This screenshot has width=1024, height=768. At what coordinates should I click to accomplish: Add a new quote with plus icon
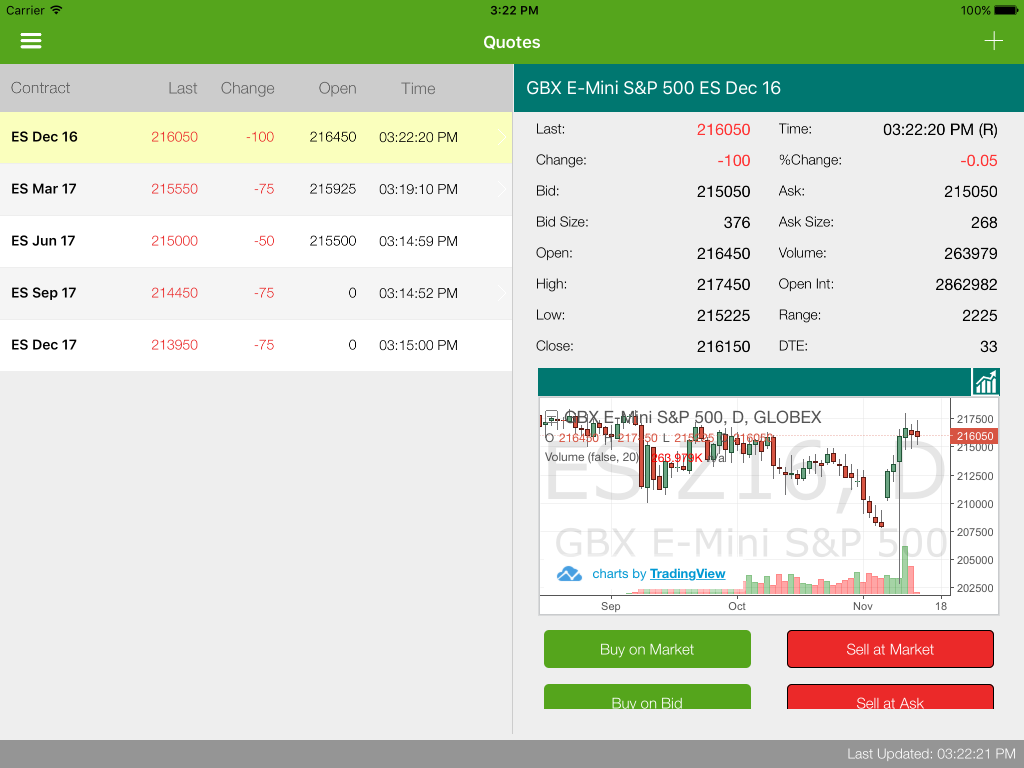pyautogui.click(x=993, y=41)
